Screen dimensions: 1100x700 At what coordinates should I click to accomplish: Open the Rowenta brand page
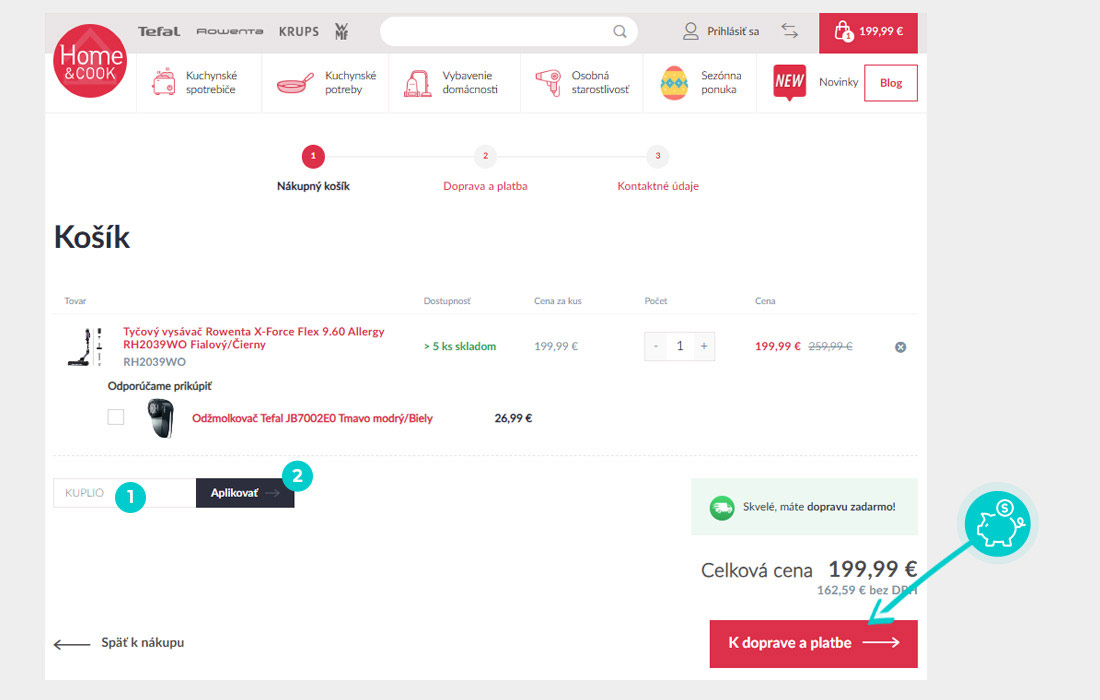point(229,32)
